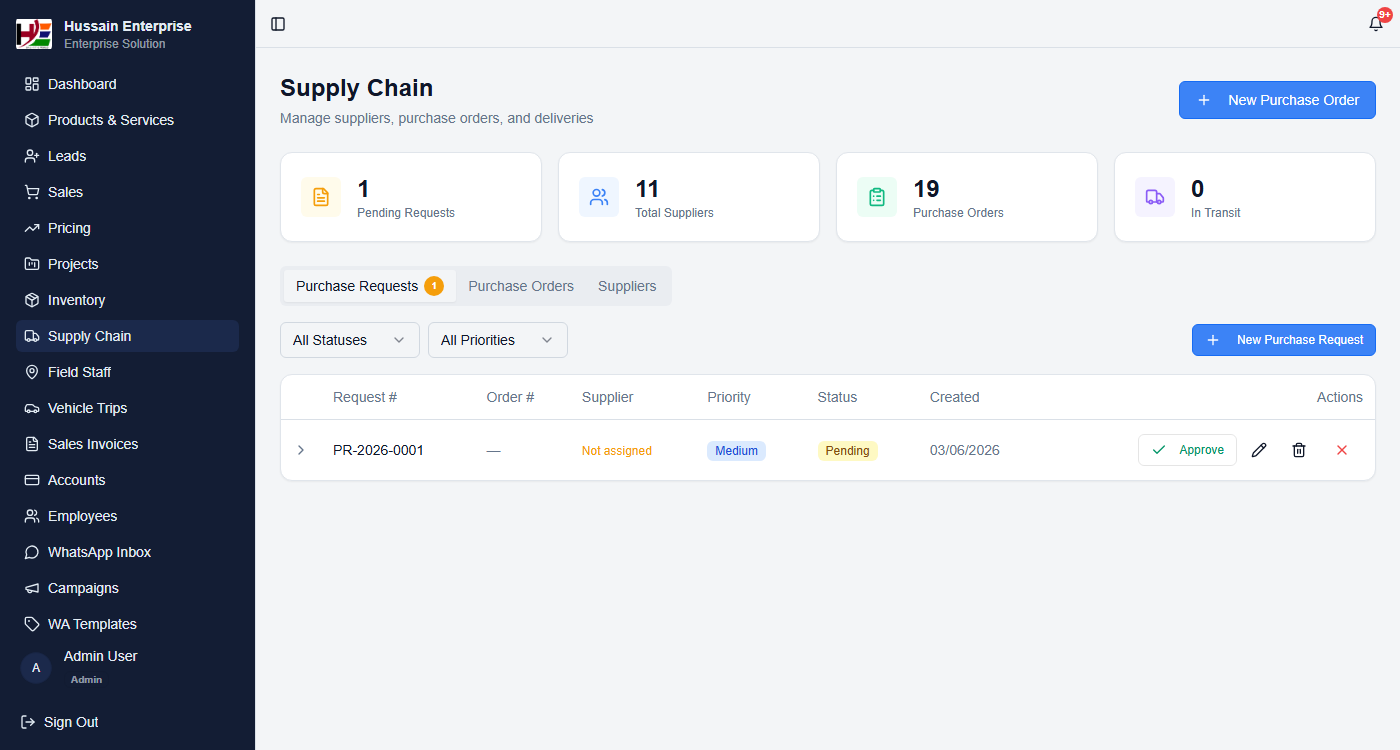
Task: Approve request PR-2026-0001
Action: pos(1187,450)
